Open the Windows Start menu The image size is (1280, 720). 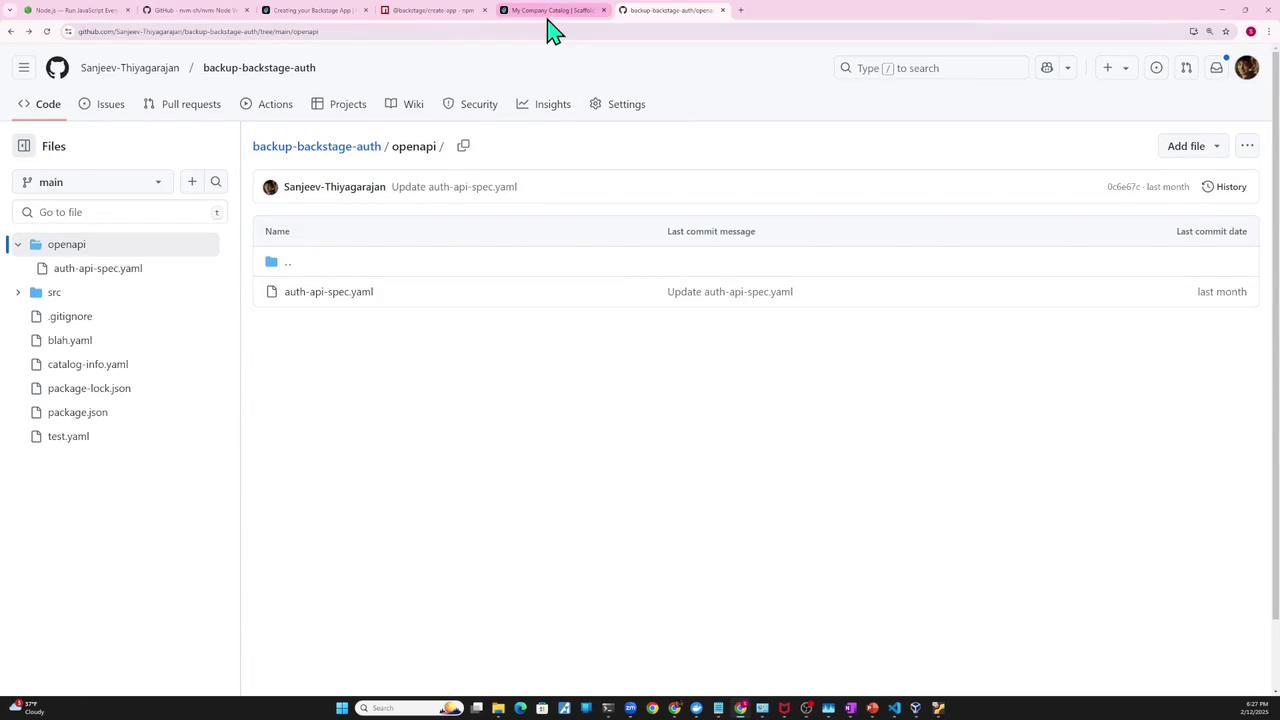342,708
